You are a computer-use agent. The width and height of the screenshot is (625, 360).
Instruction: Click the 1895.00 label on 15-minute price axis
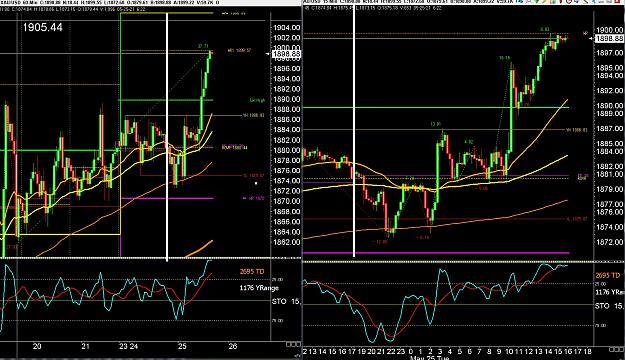(609, 68)
